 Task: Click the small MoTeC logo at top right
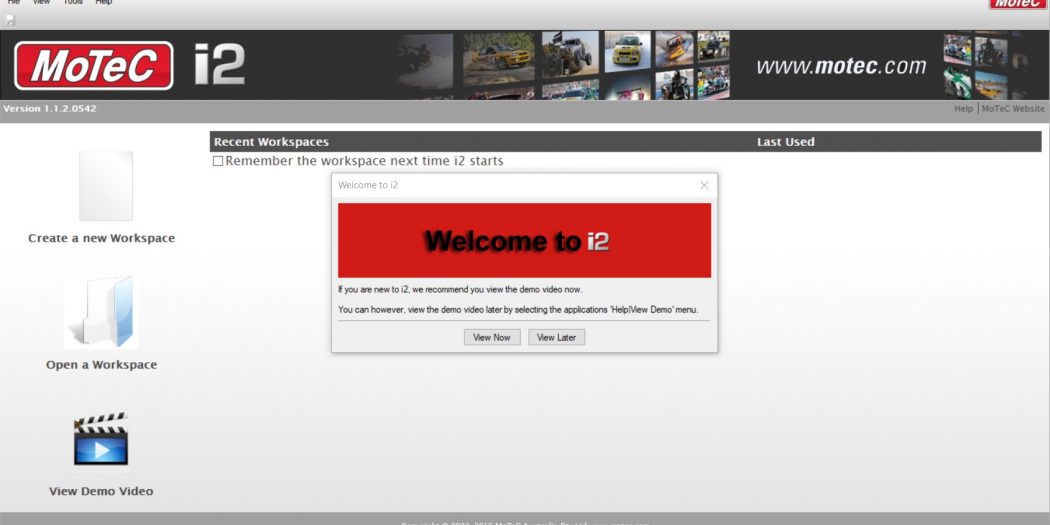[1017, 3]
